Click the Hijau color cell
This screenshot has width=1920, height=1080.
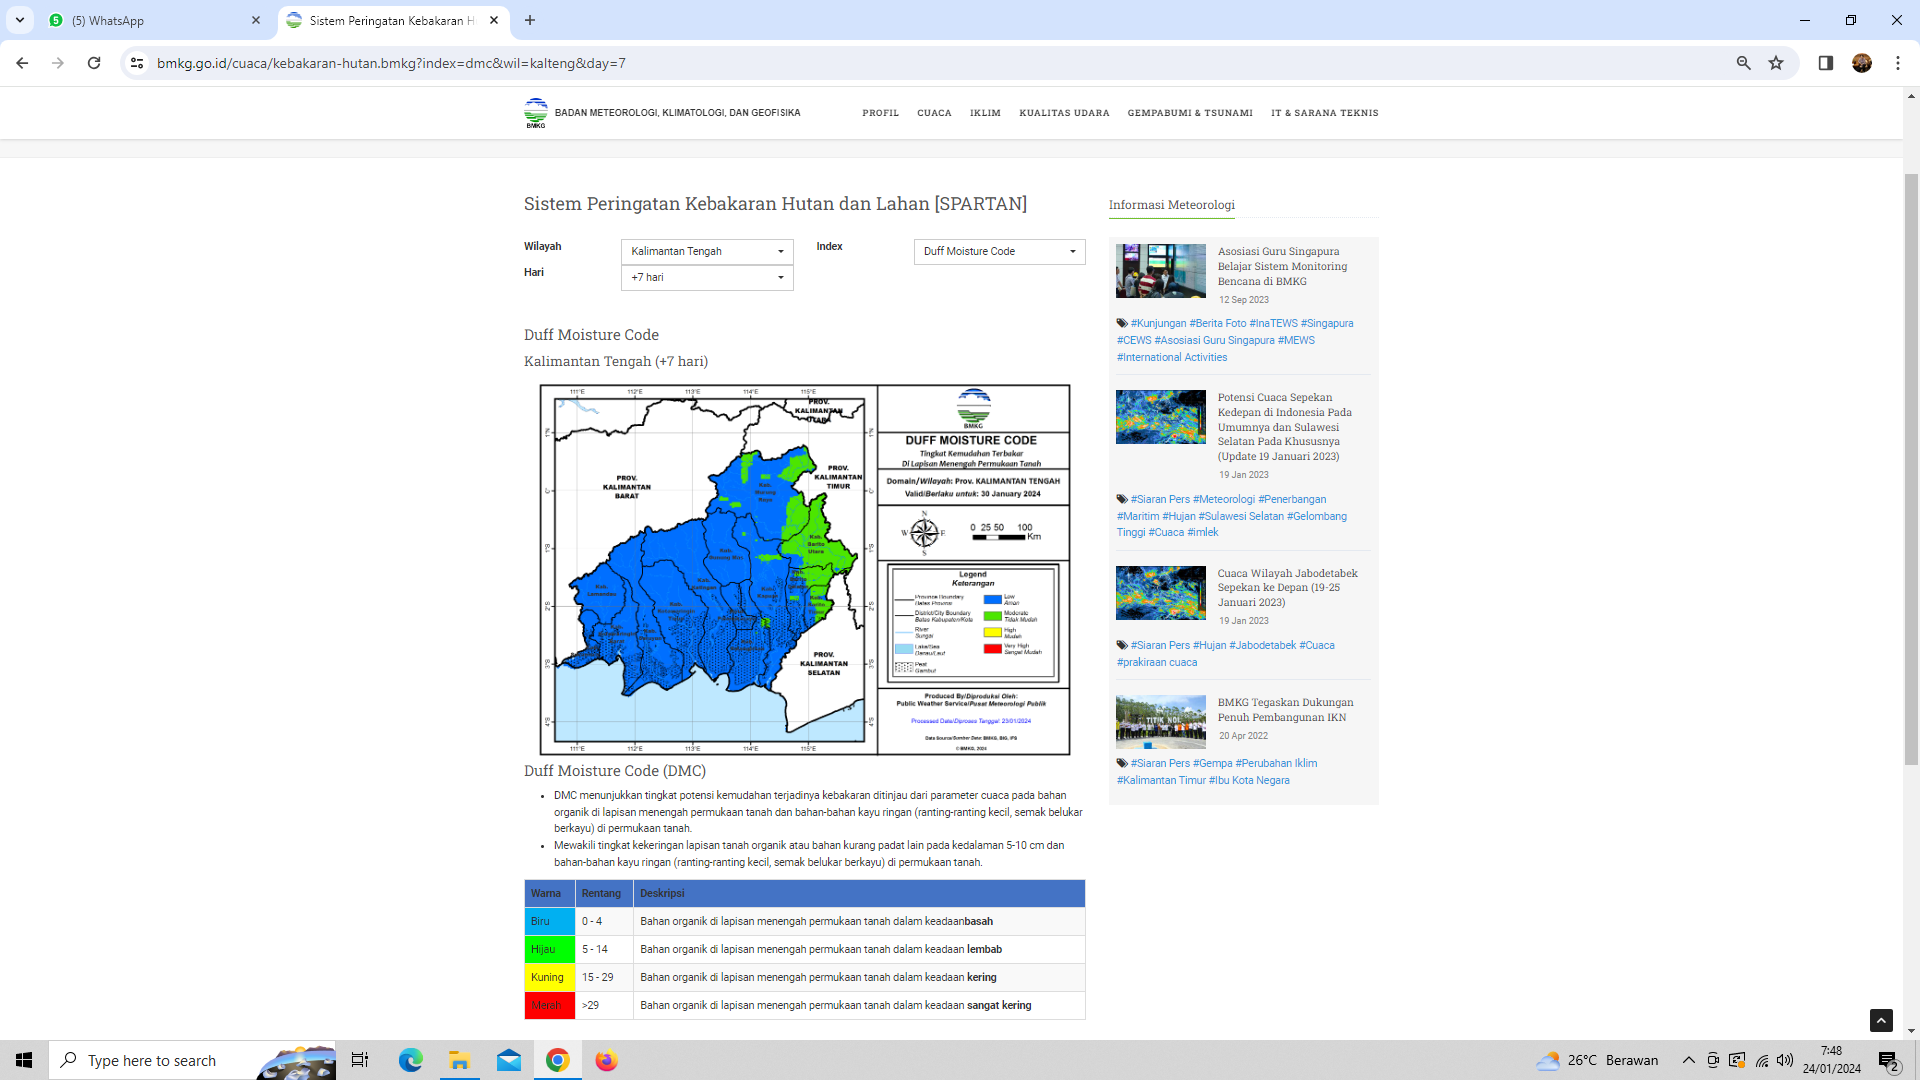(549, 949)
